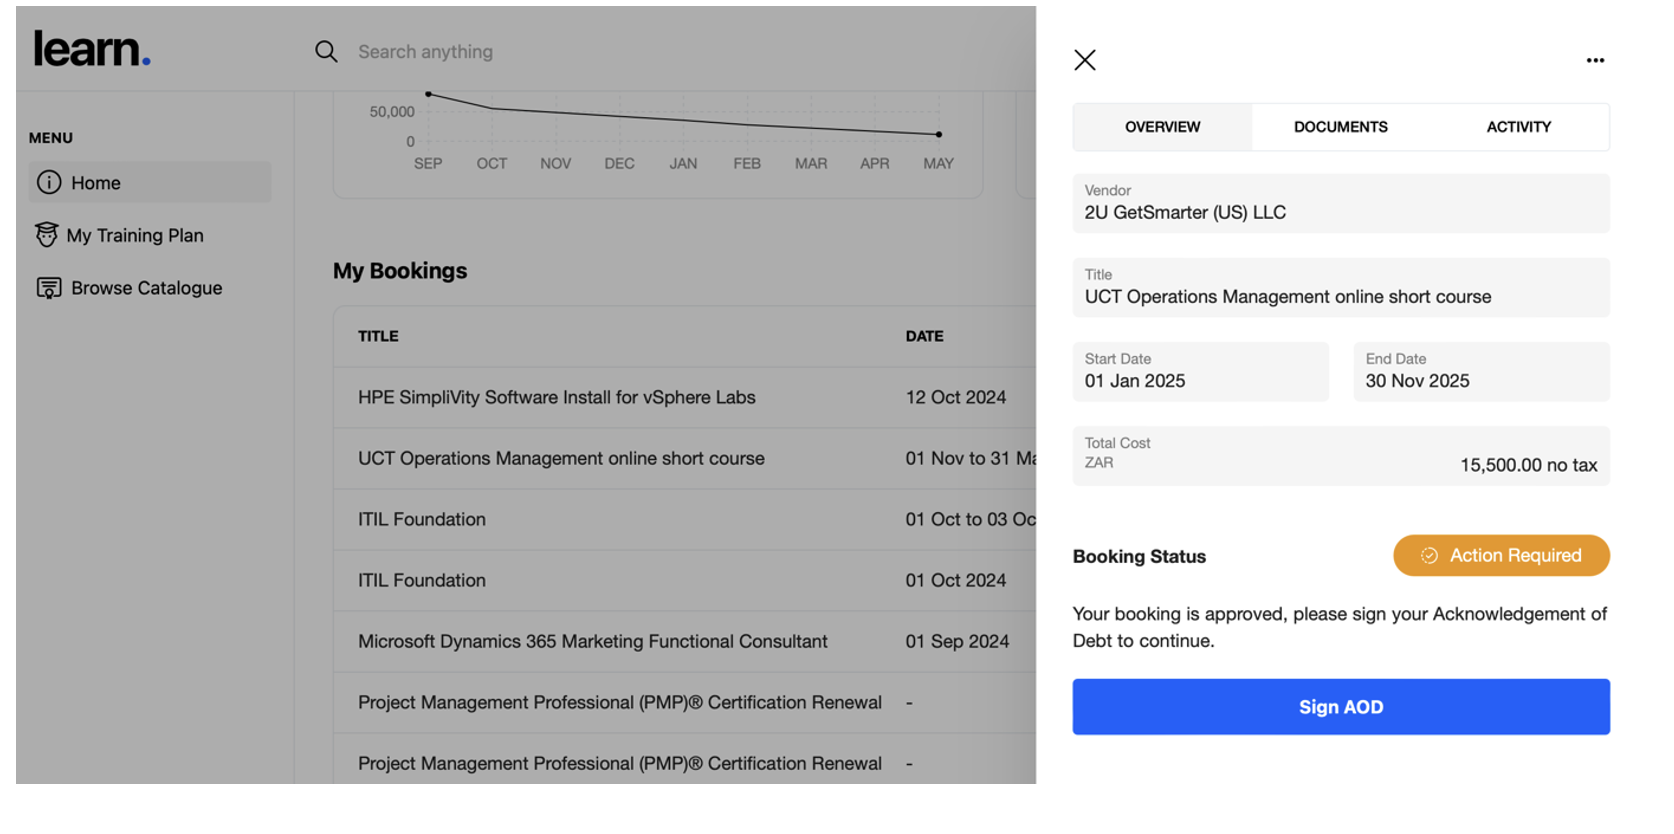Click the Start Date field
This screenshot has width=1674, height=834.
[x=1200, y=372]
